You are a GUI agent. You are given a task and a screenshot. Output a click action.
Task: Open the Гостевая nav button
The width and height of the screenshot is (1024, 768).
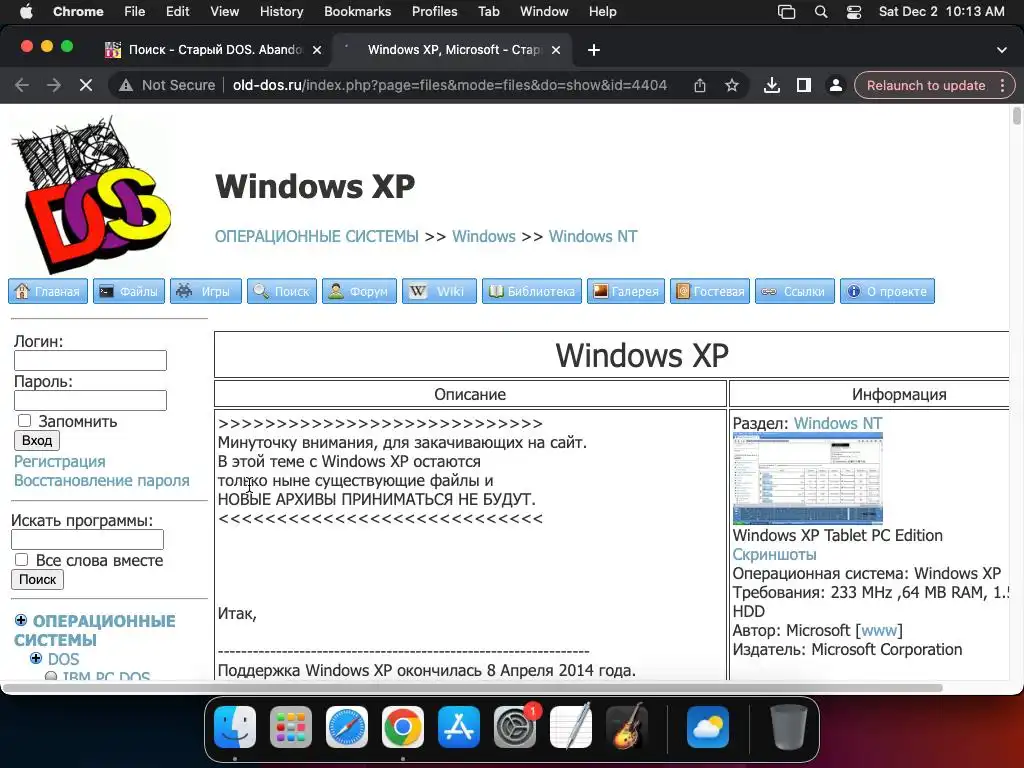pyautogui.click(x=710, y=291)
